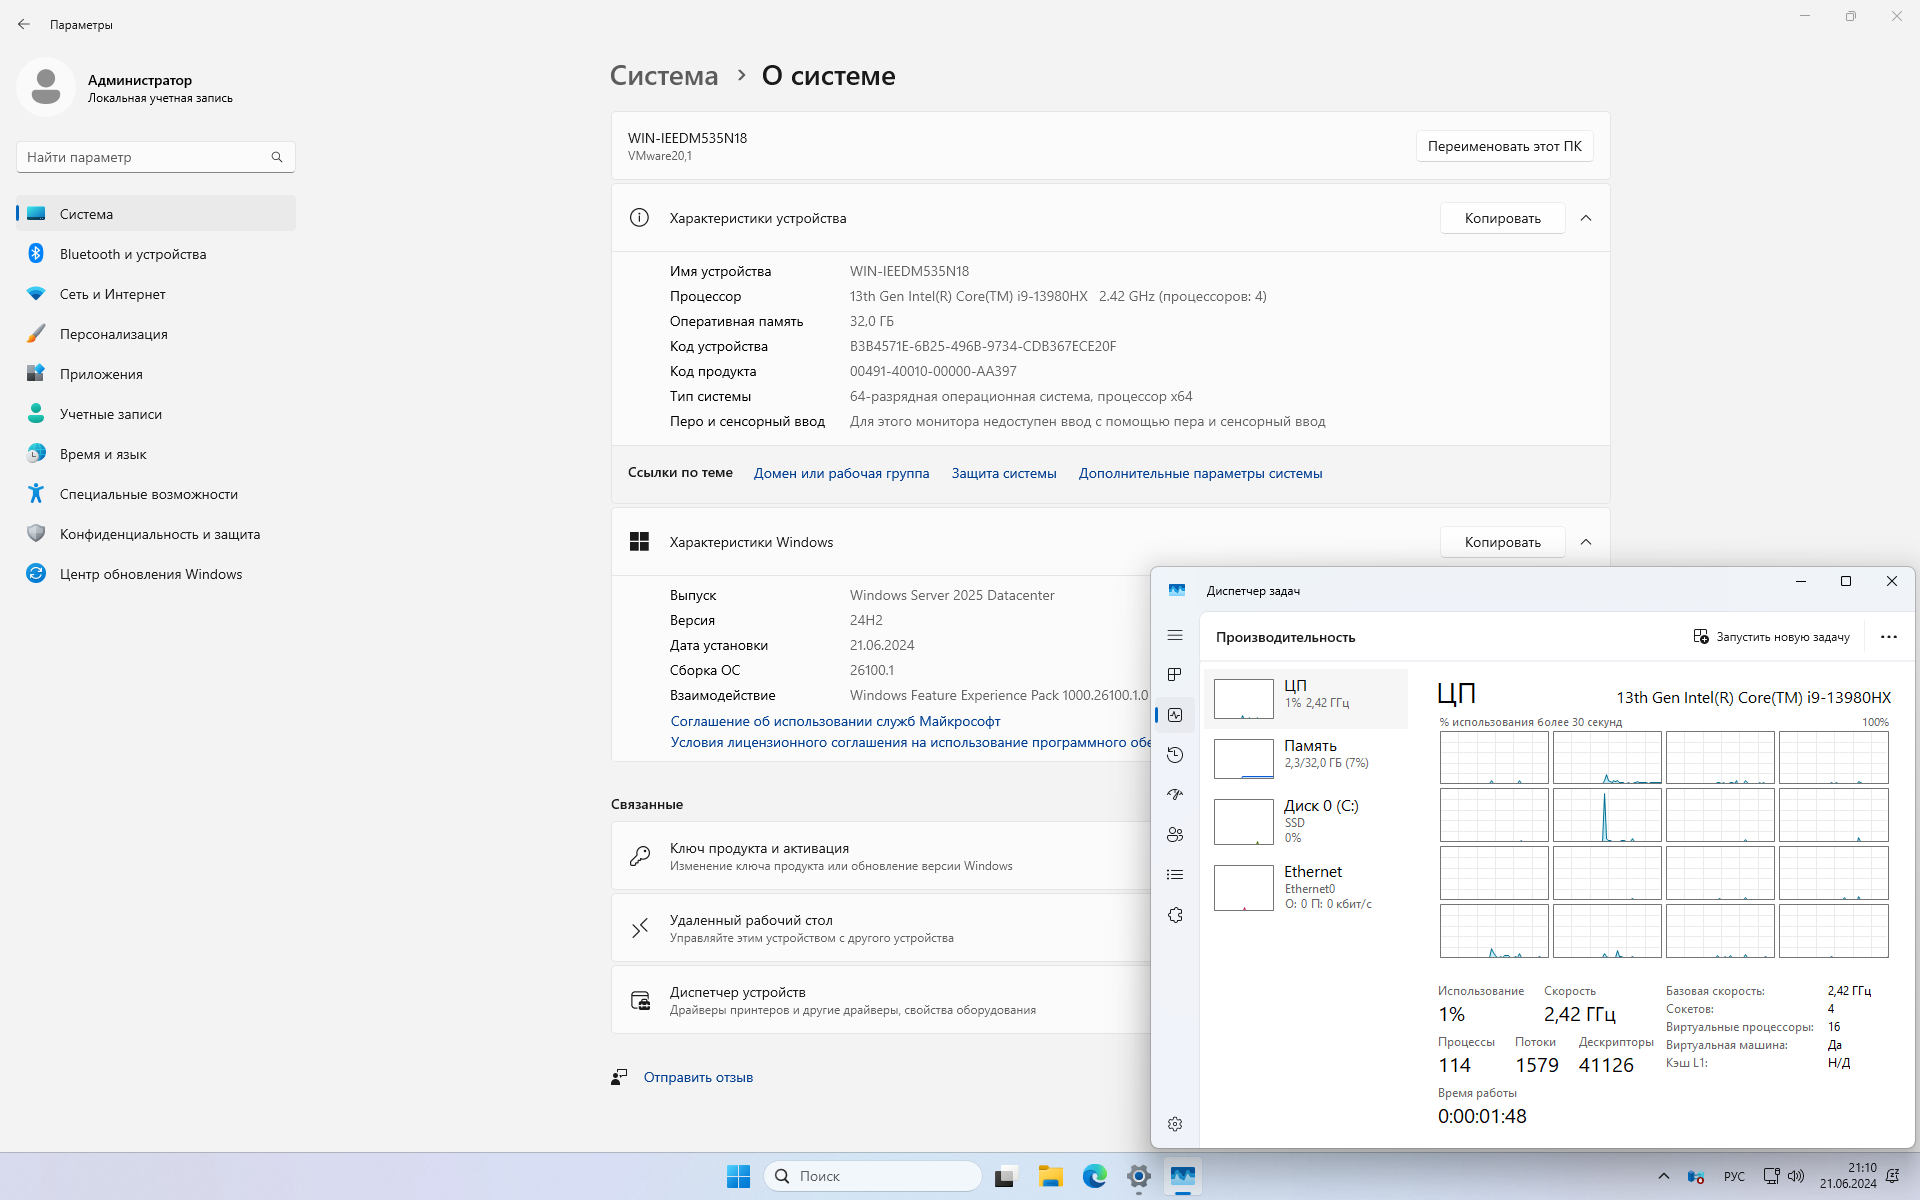Image resolution: width=1920 pixels, height=1200 pixels.
Task: Collapse Характеристики Windows section chevron
Action: 1586,542
